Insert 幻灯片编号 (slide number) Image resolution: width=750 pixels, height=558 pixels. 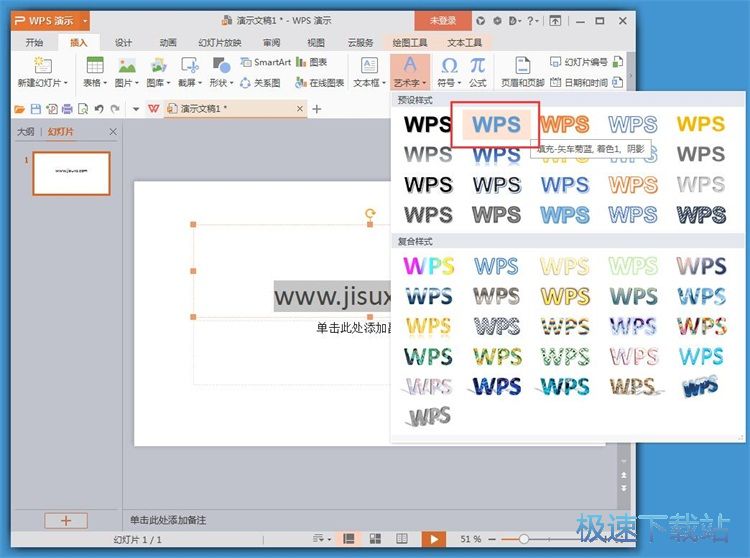[x=579, y=62]
